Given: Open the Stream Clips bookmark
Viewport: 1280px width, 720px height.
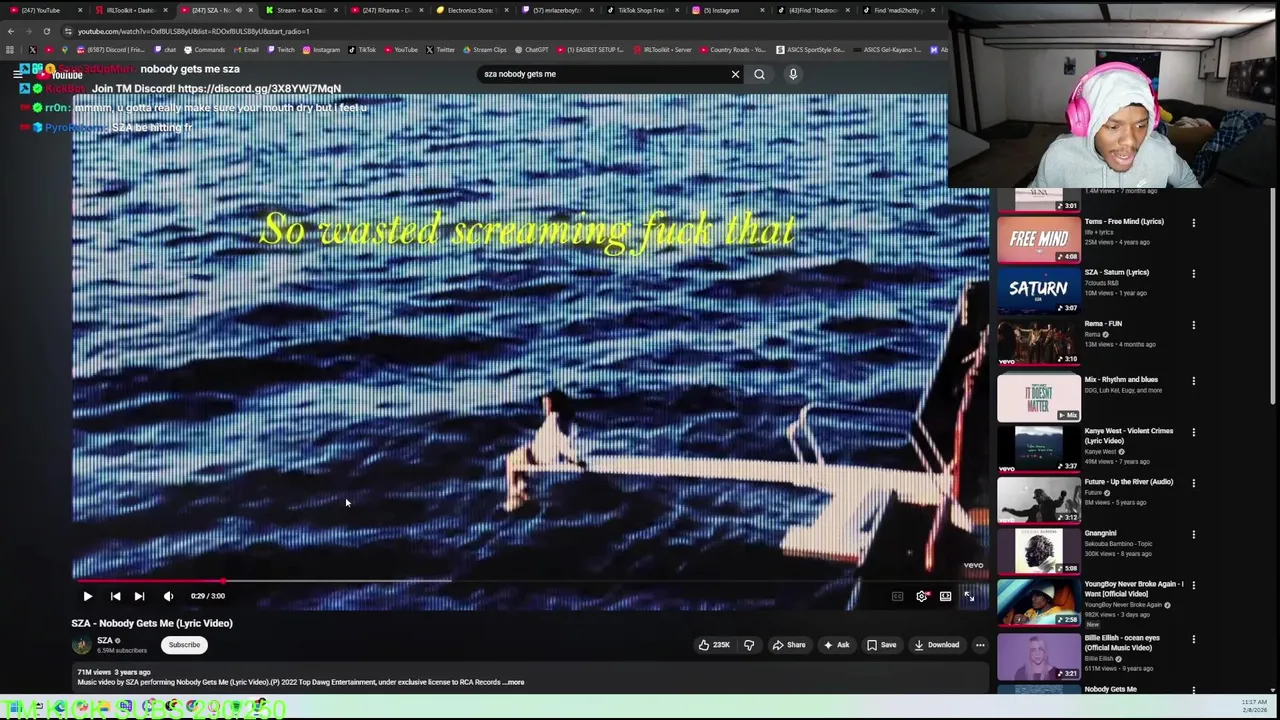Looking at the screenshot, I should tap(485, 50).
